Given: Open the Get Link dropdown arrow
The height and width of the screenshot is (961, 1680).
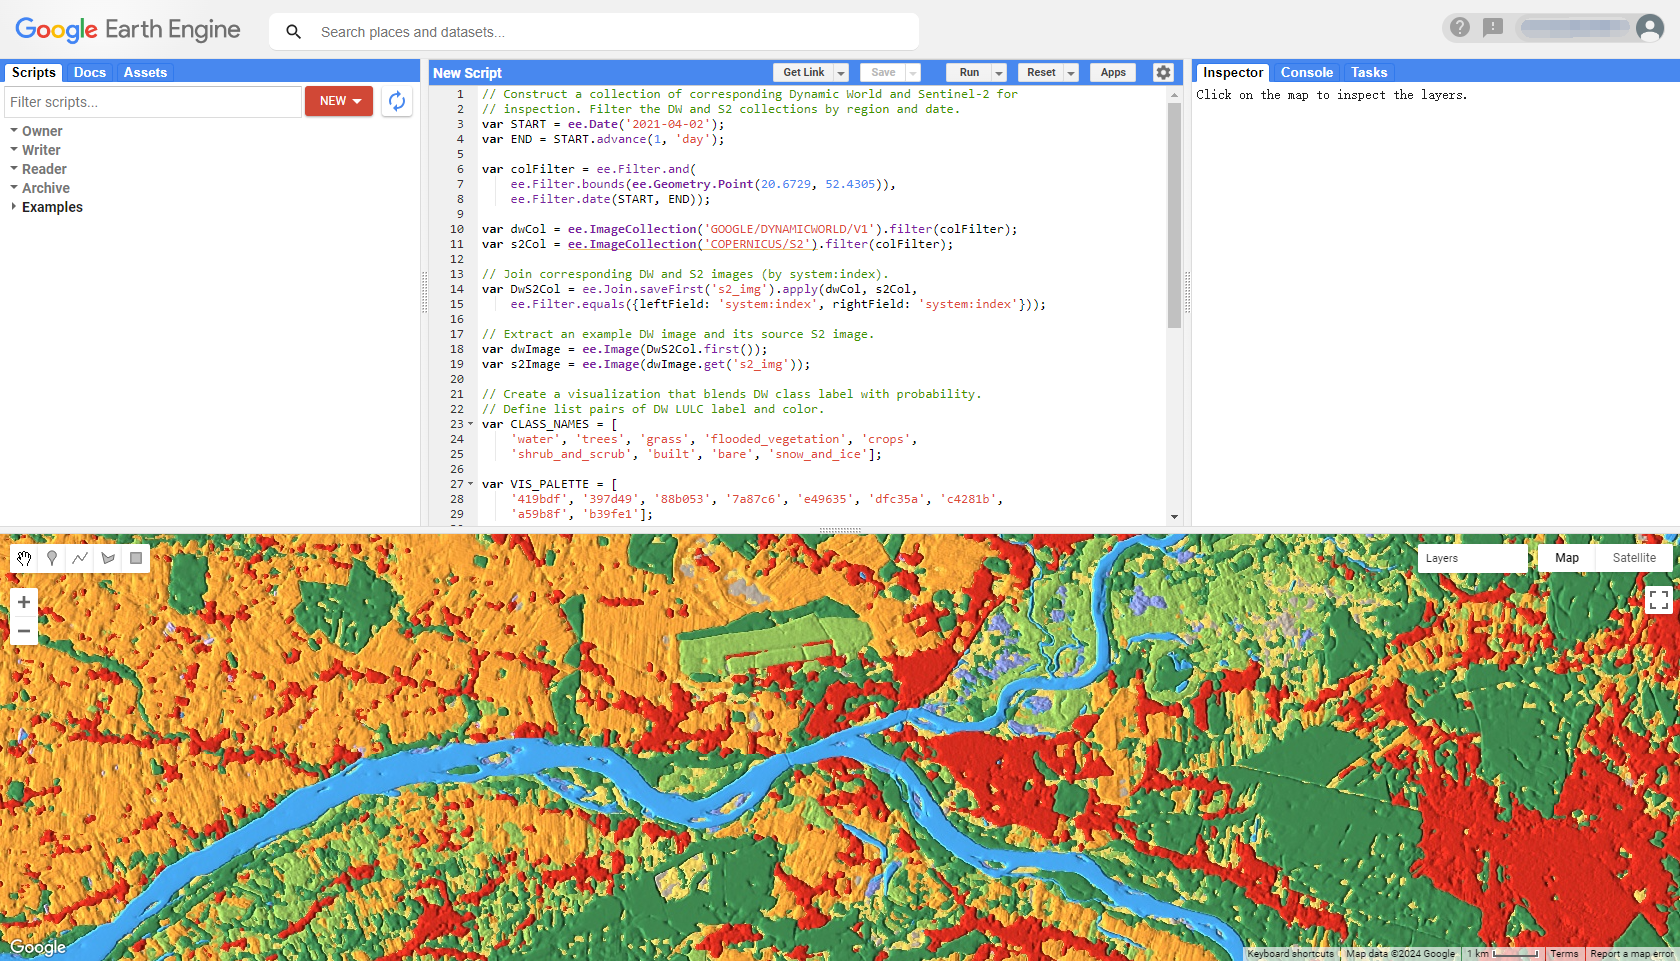Looking at the screenshot, I should click(841, 73).
